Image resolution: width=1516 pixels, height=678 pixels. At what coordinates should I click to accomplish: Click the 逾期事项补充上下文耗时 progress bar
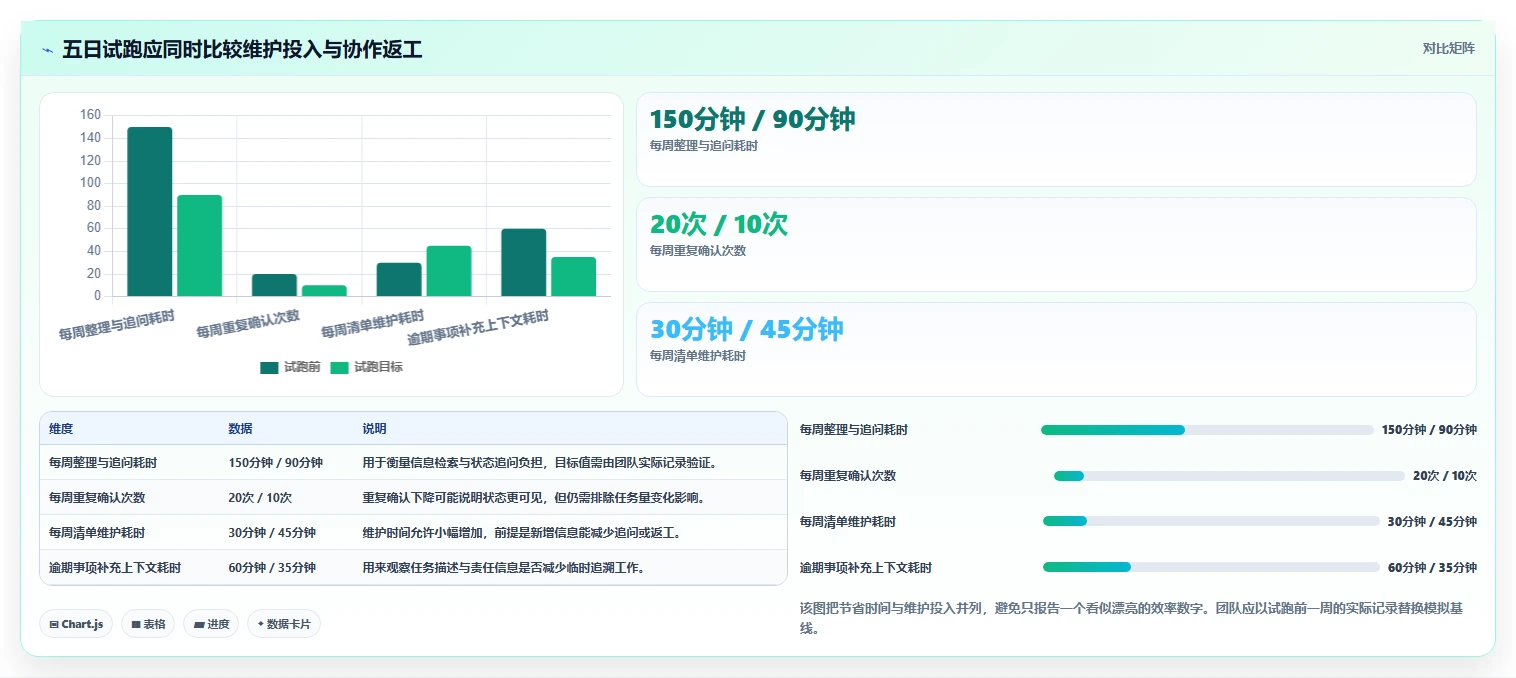1211,567
